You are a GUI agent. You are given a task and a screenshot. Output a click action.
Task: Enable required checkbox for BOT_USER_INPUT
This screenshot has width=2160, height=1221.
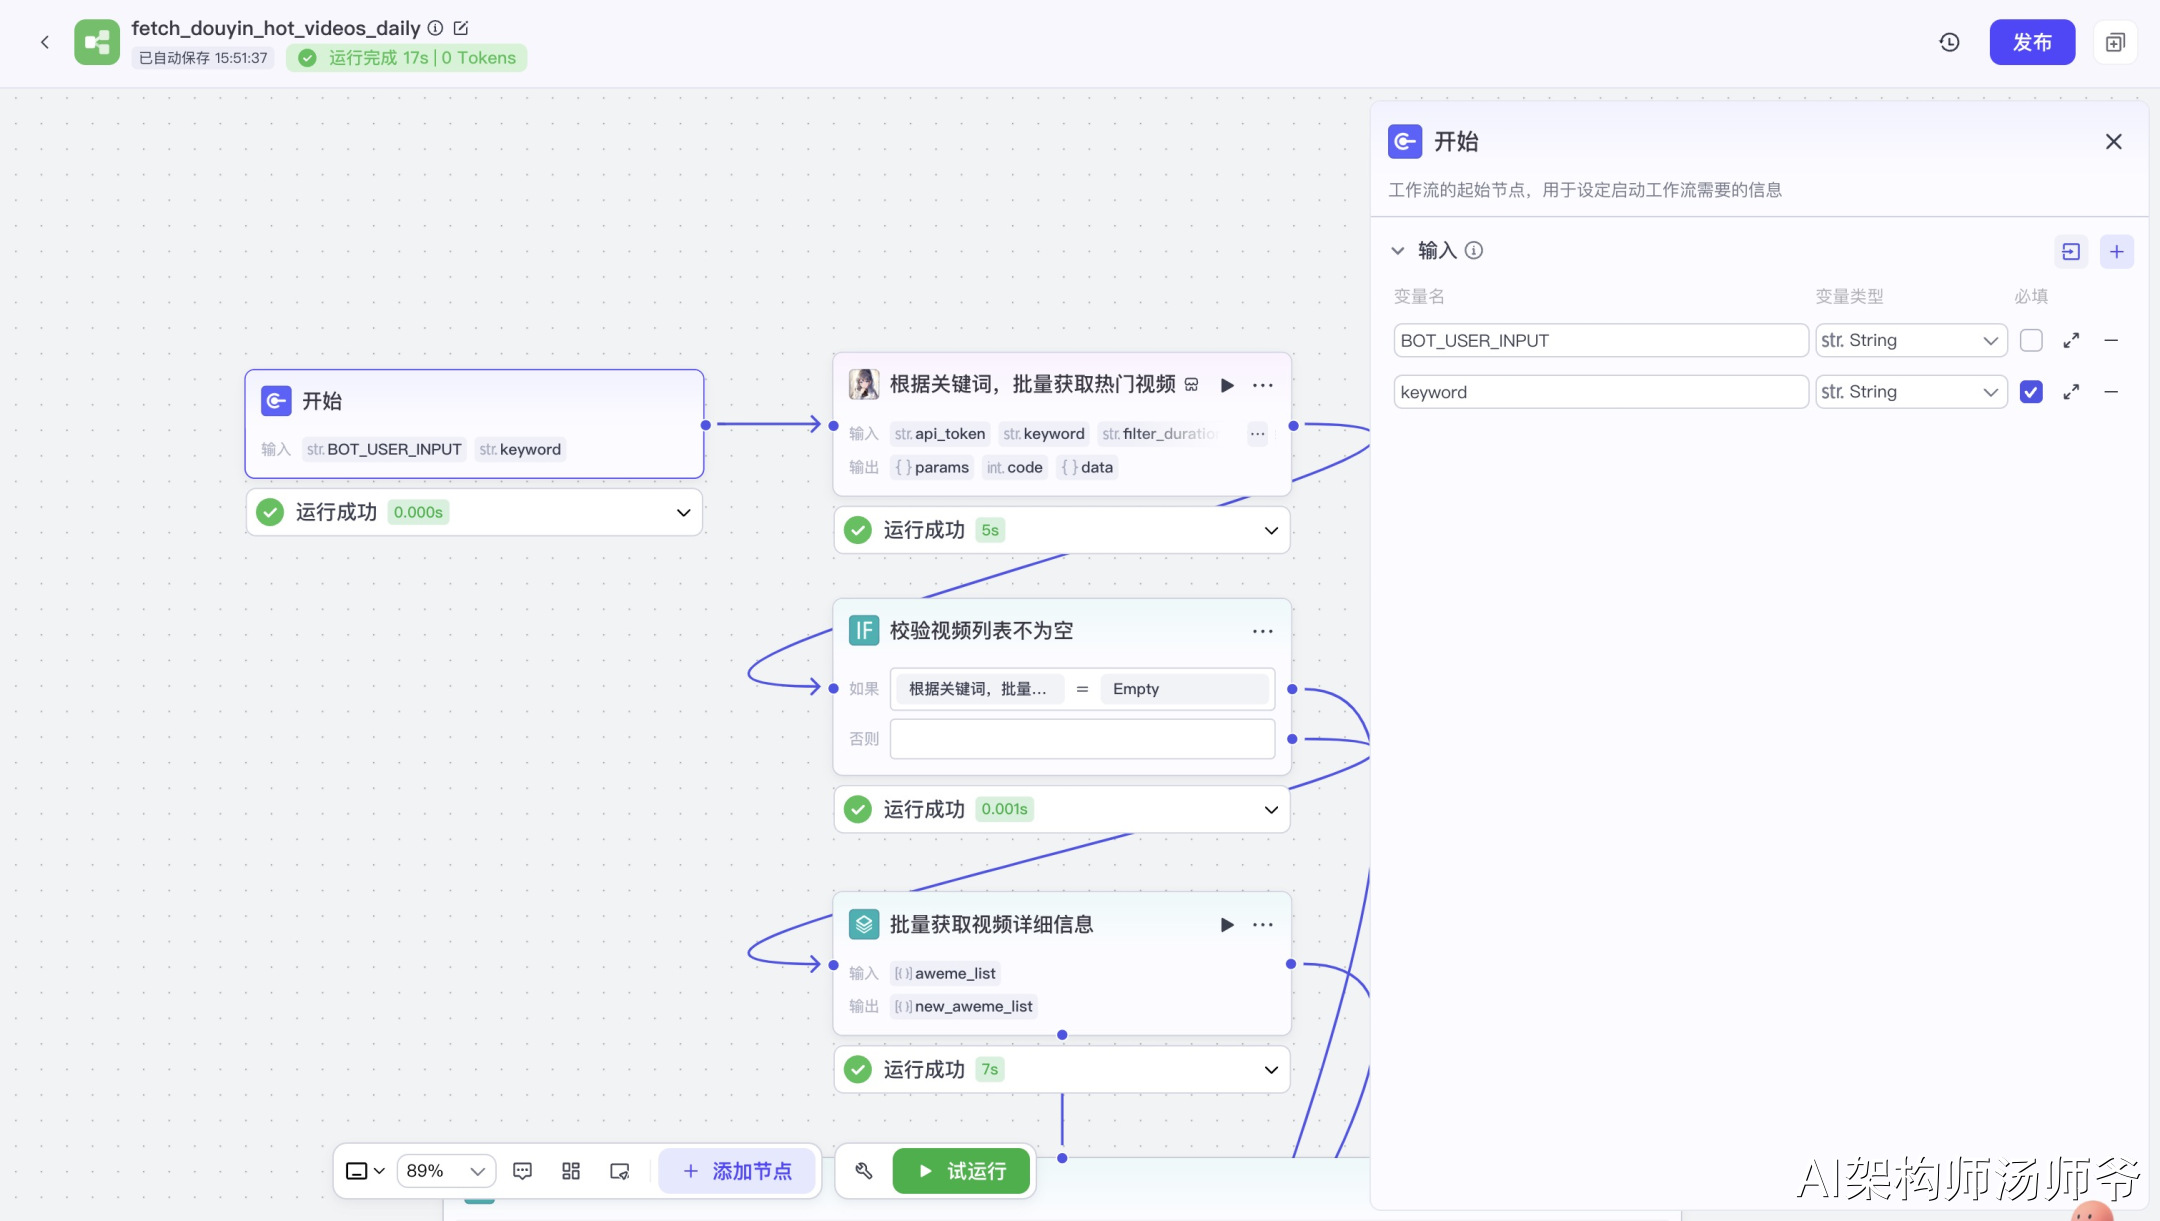point(2030,340)
